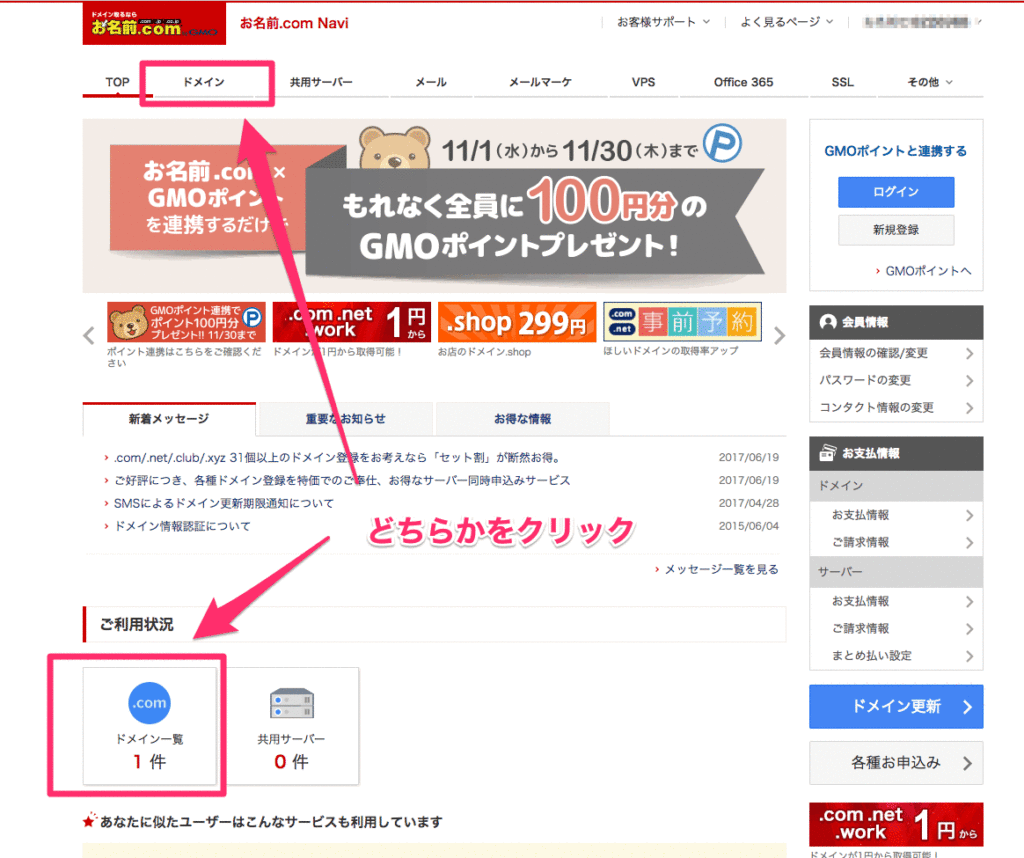The image size is (1024, 858).
Task: Click the 各種お申込み button
Action: point(896,763)
